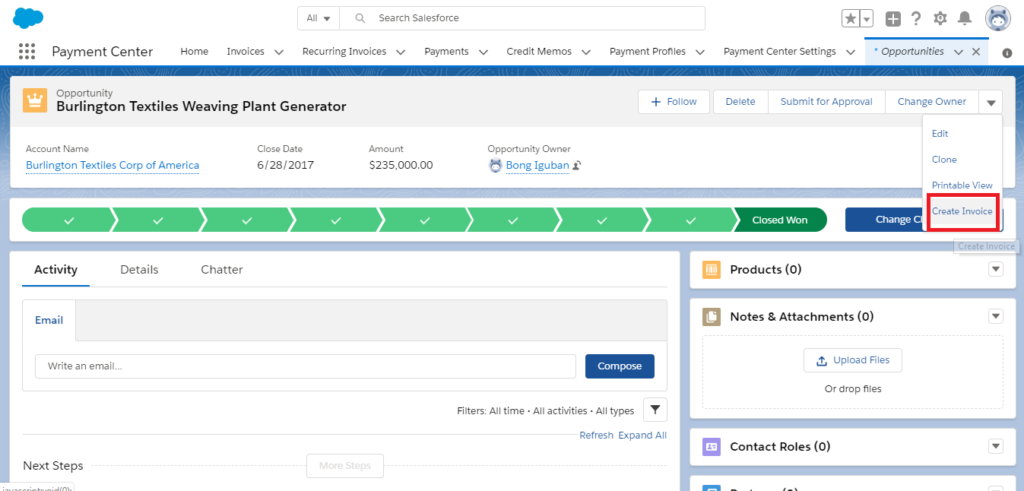Open the user profile avatar
This screenshot has height=491, width=1024.
pyautogui.click(x=997, y=19)
